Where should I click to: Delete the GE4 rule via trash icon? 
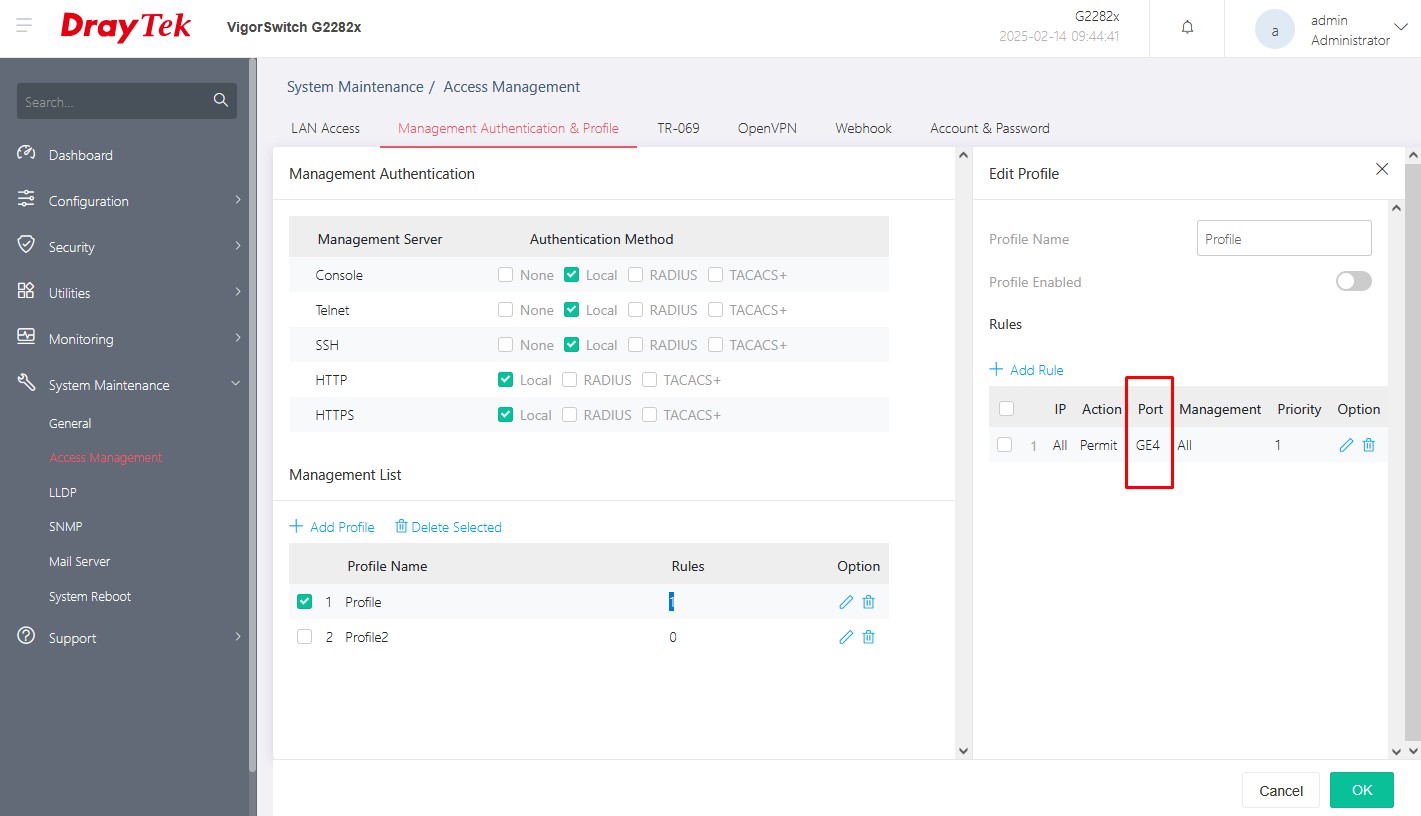tap(1369, 445)
